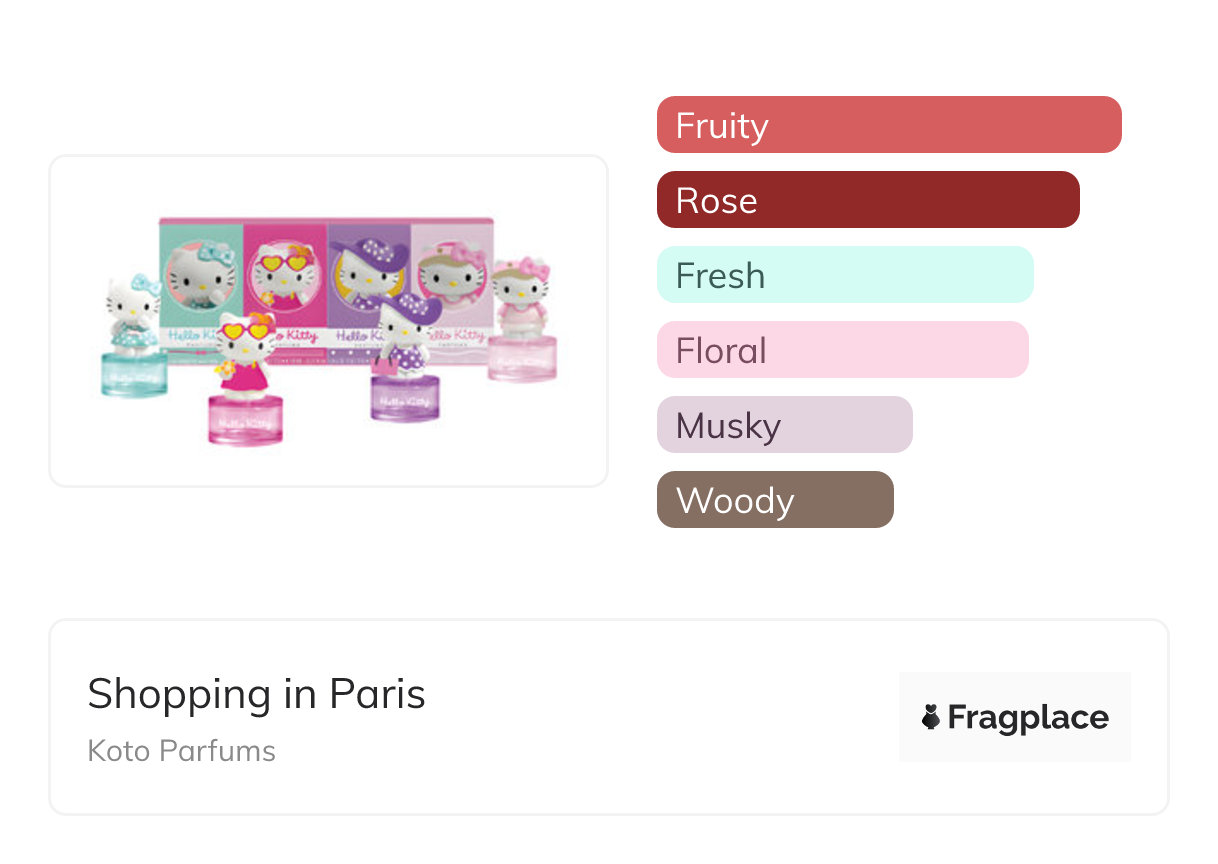Select the purple-hat Hello Kitty perfume bottle

(407, 360)
